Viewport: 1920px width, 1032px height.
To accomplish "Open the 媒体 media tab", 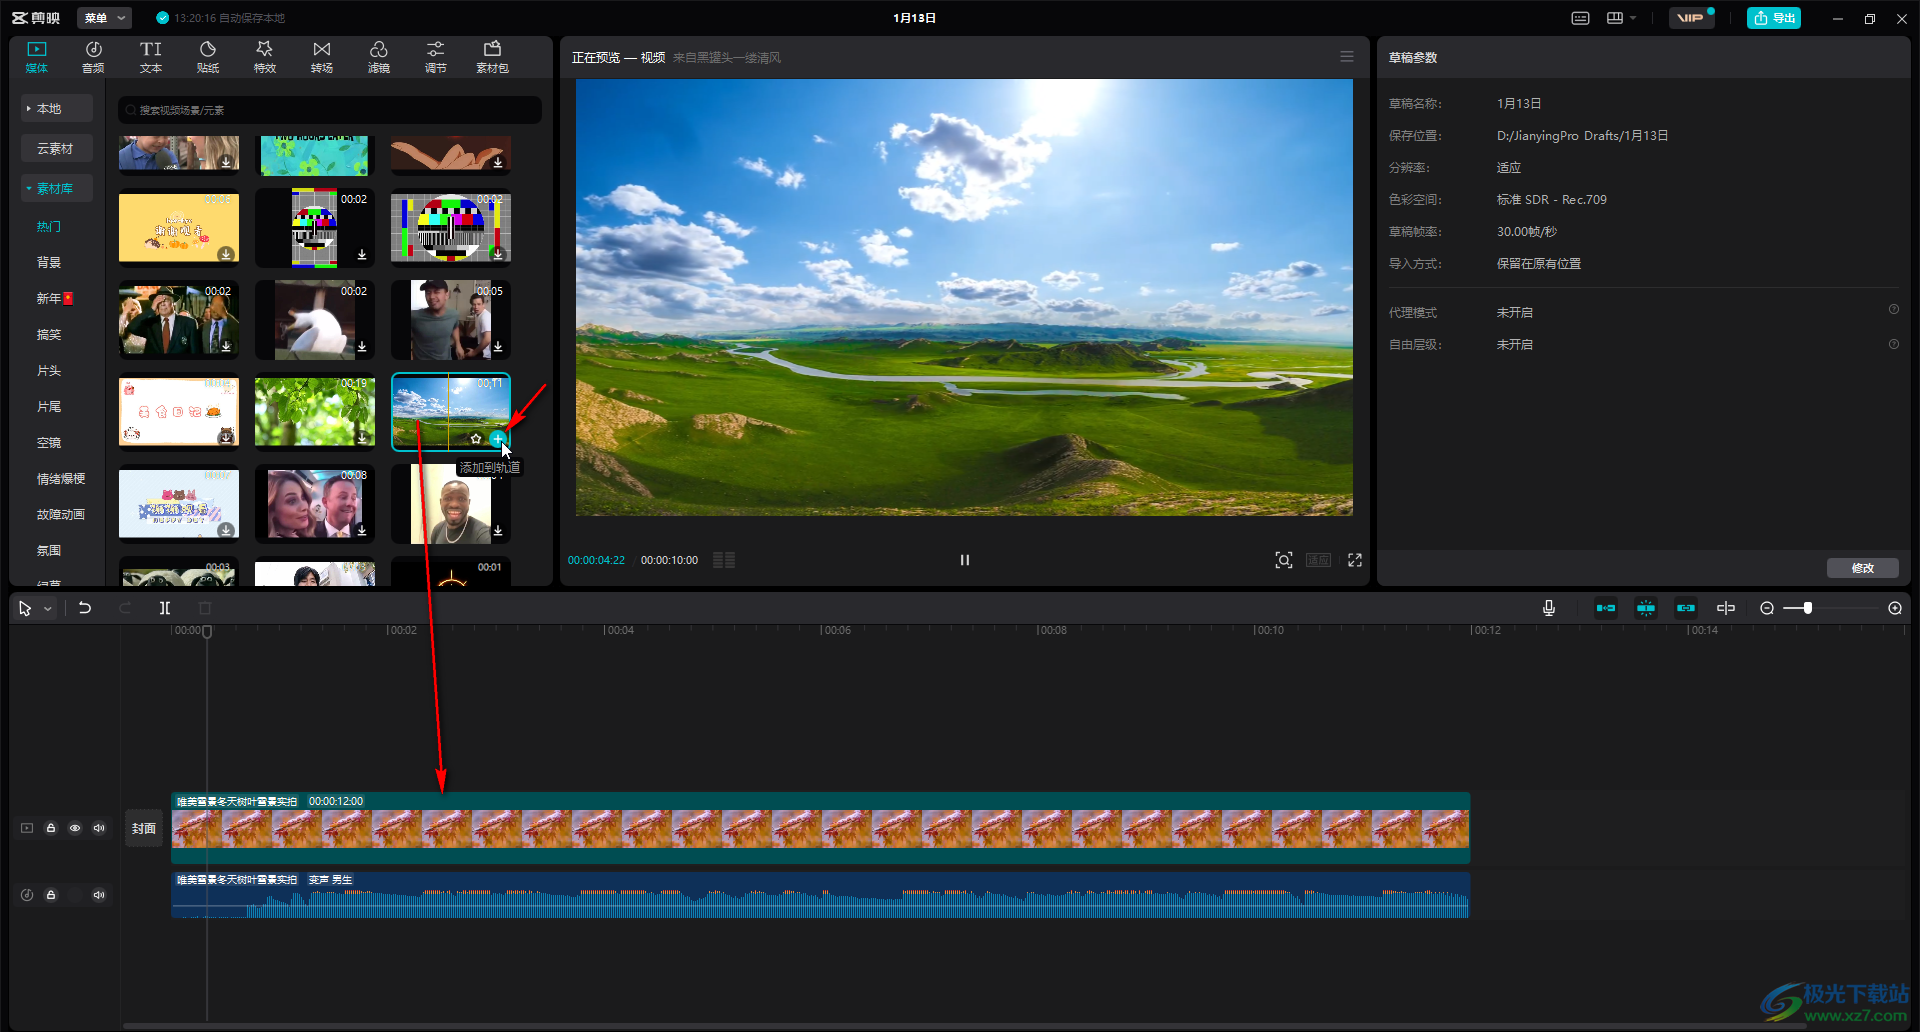I will tap(37, 57).
